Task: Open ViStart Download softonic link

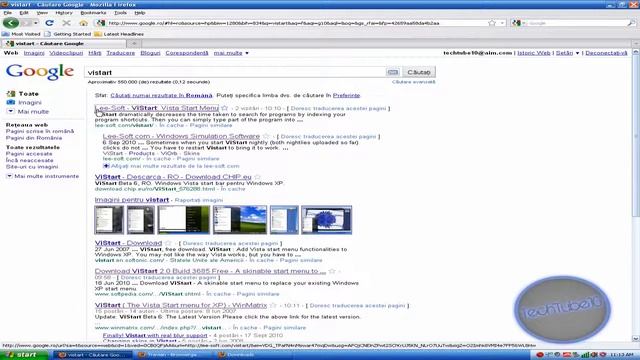Action: point(128,243)
